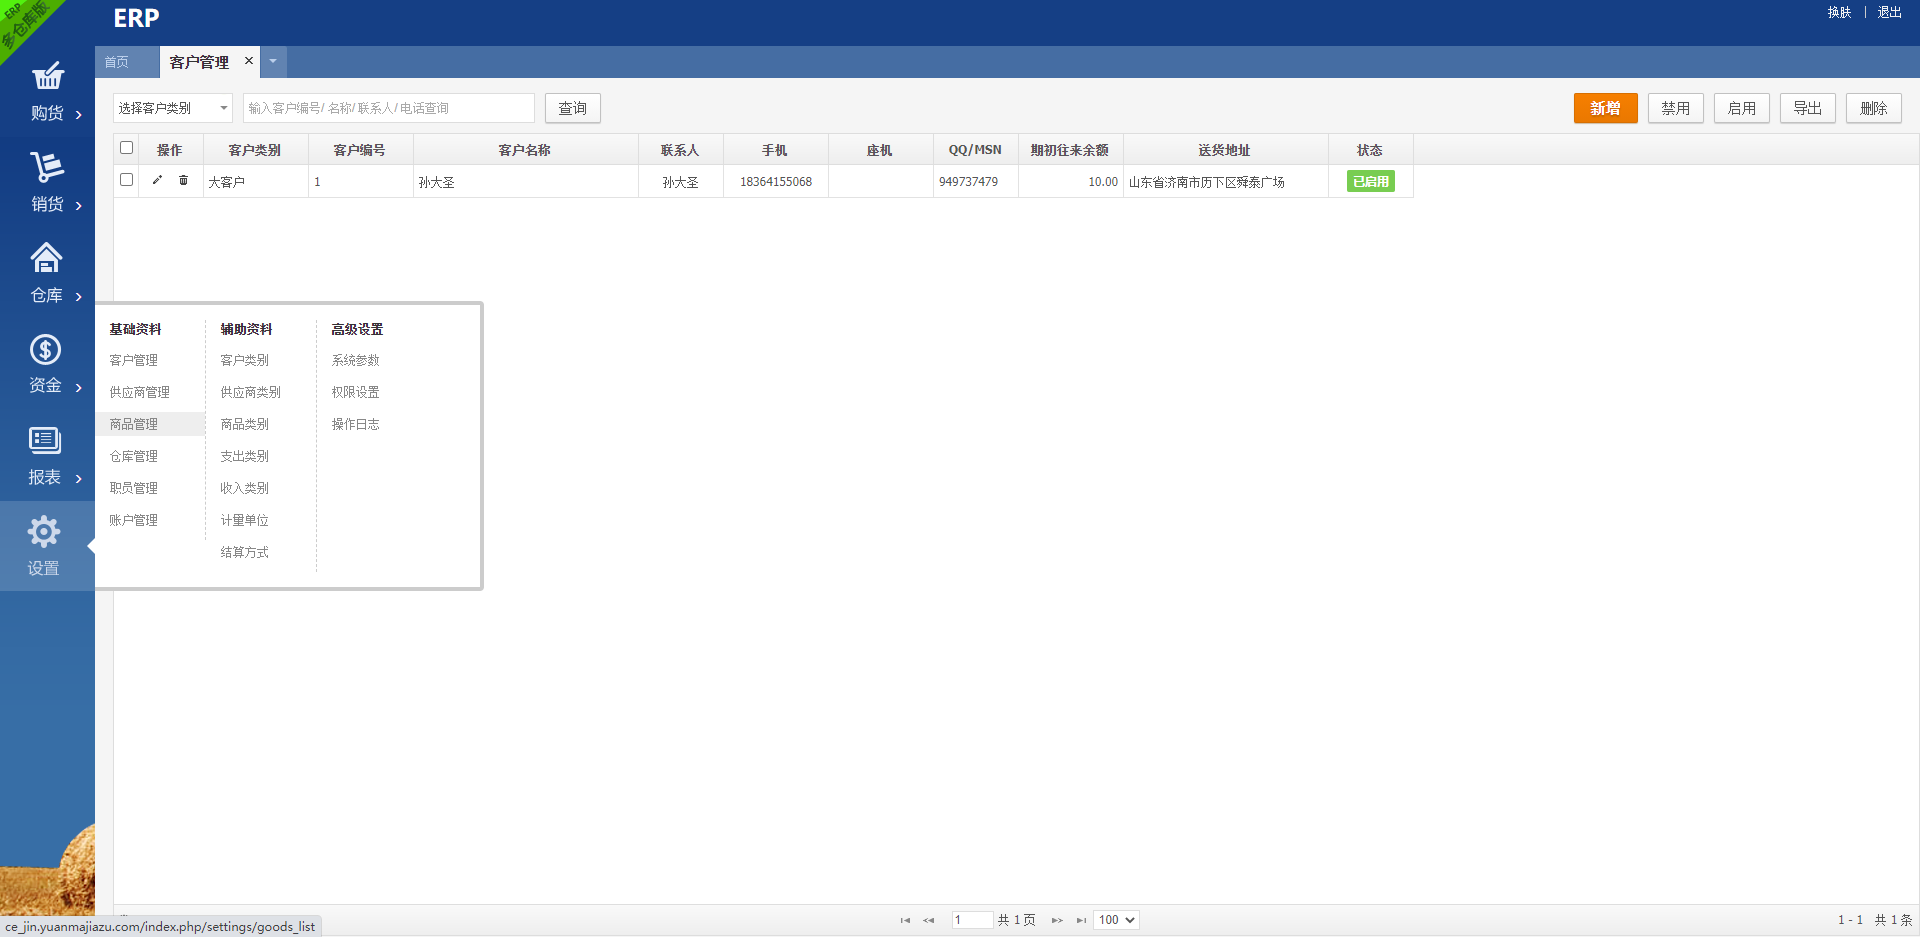Screen dimensions: 1920x937
Task: Click the 禁用 disable button
Action: click(x=1676, y=108)
